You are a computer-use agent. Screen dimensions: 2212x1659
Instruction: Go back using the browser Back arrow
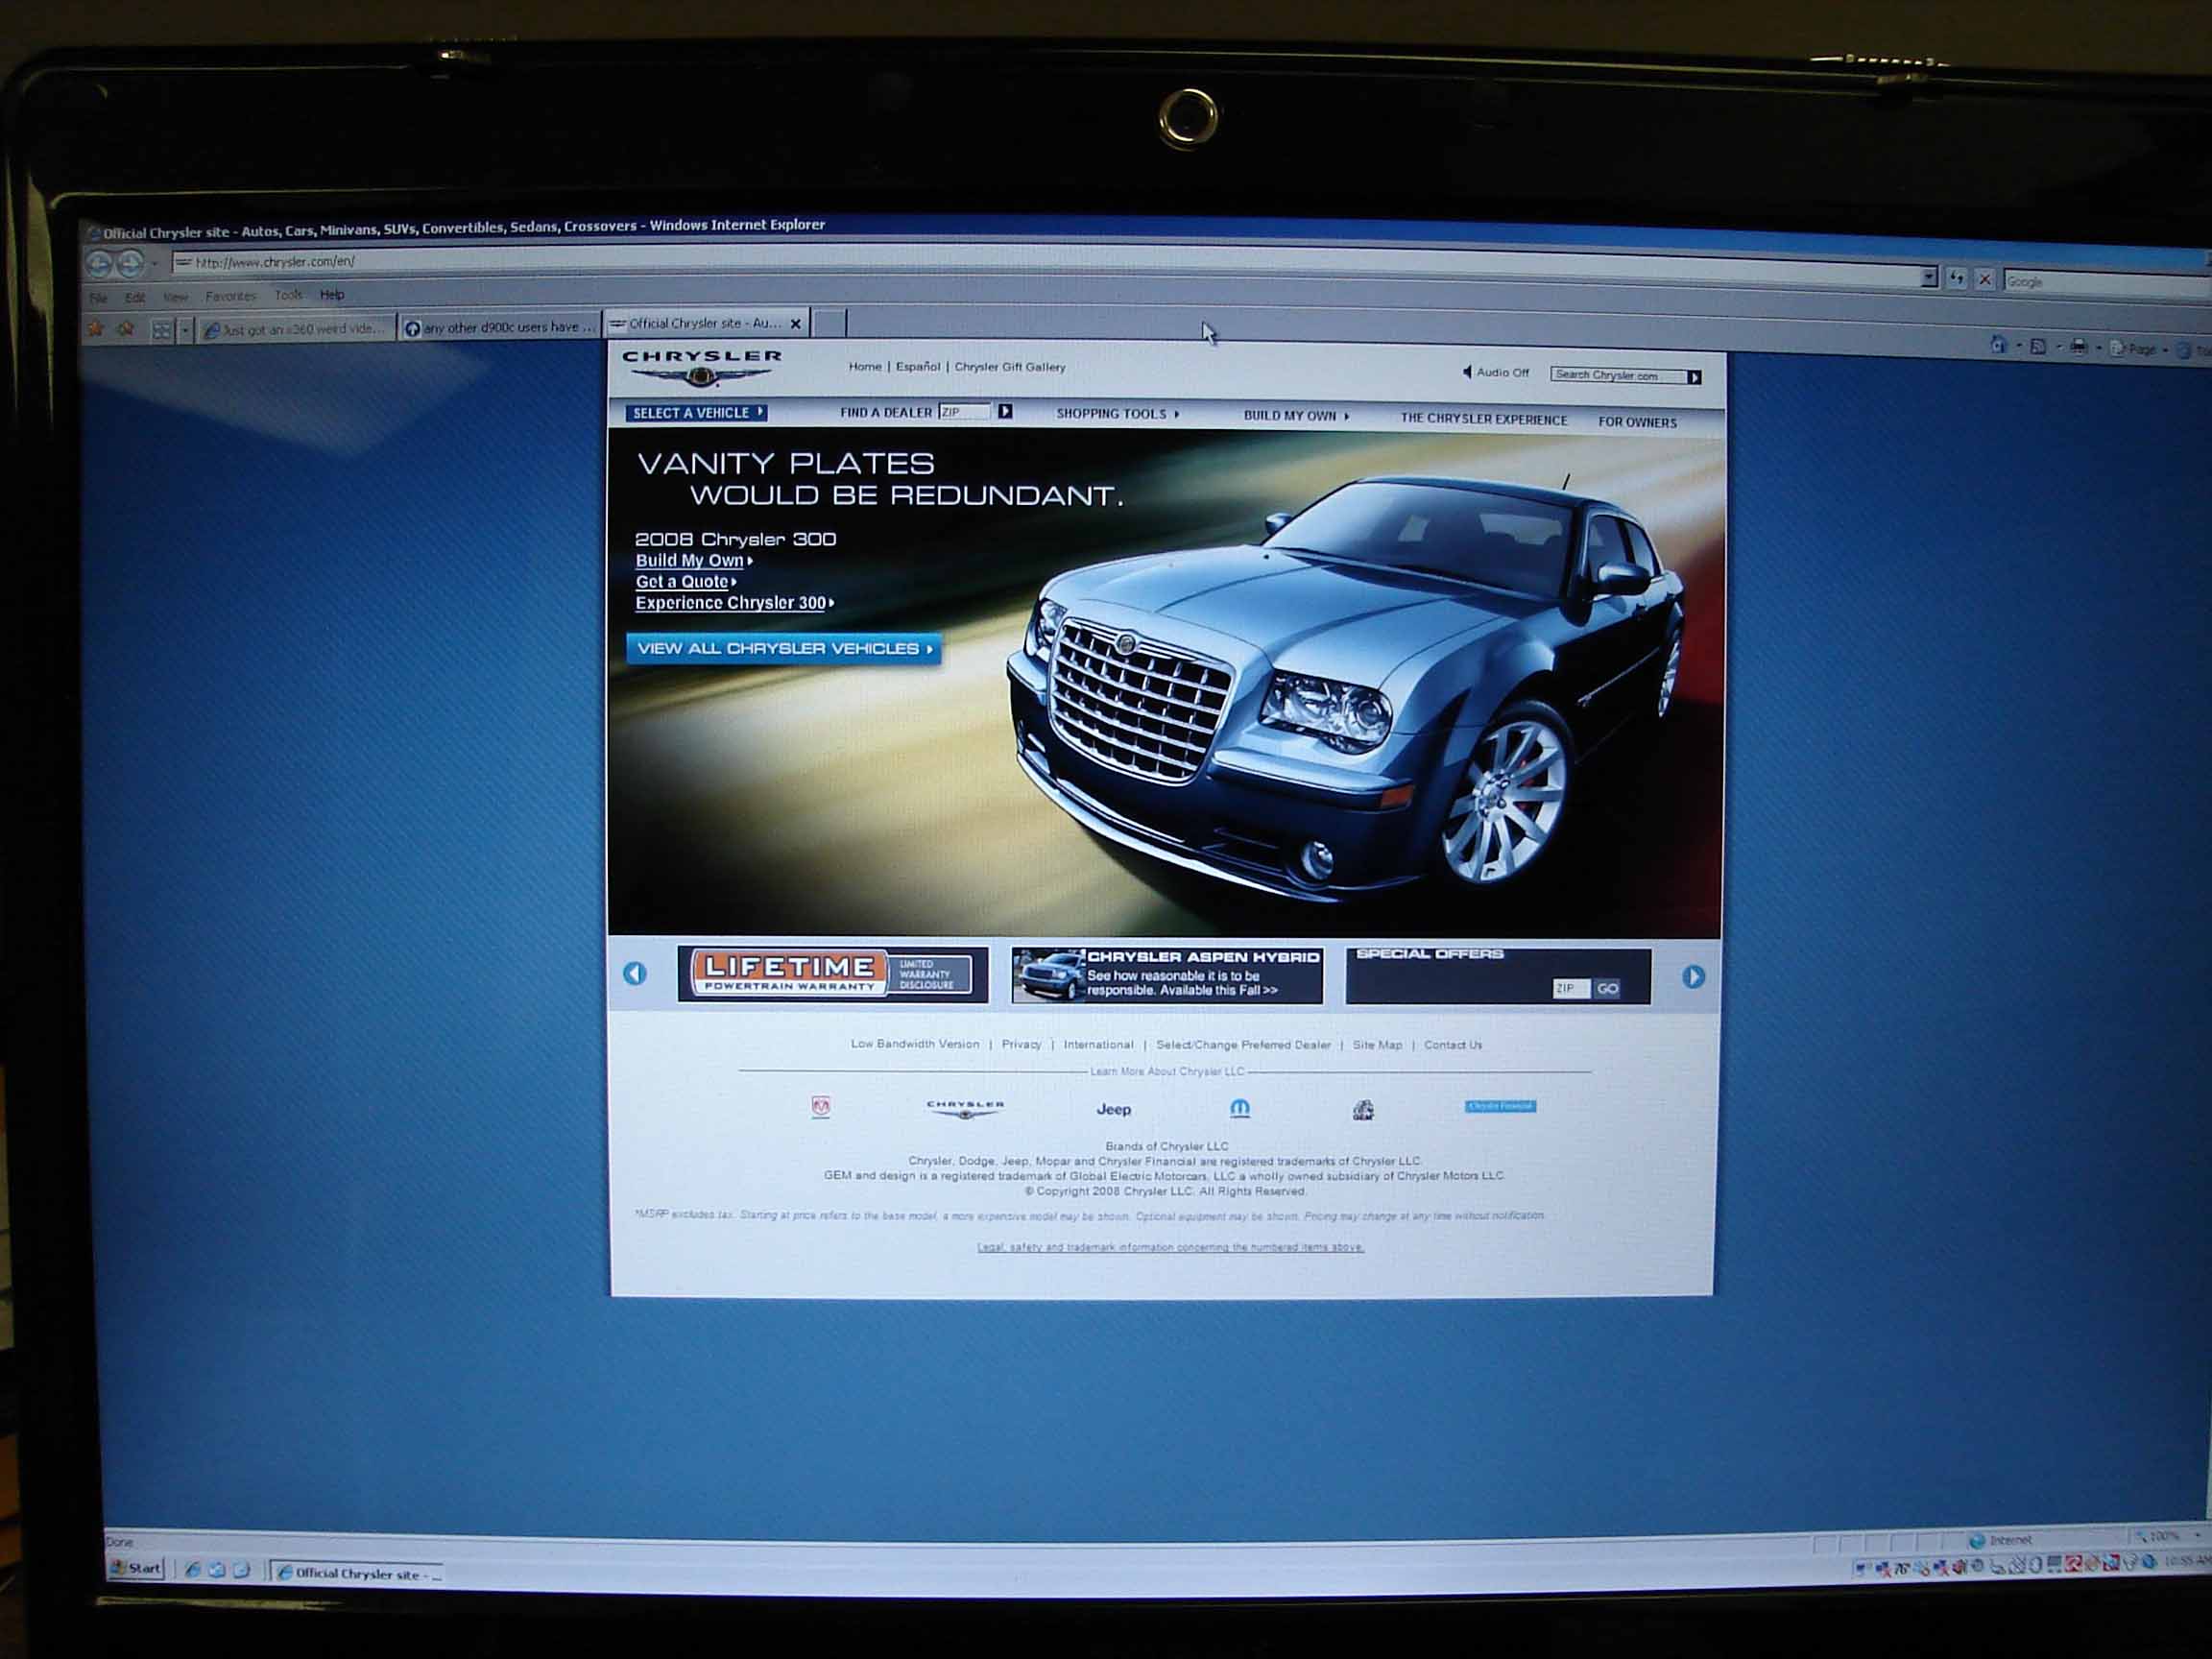[98, 264]
